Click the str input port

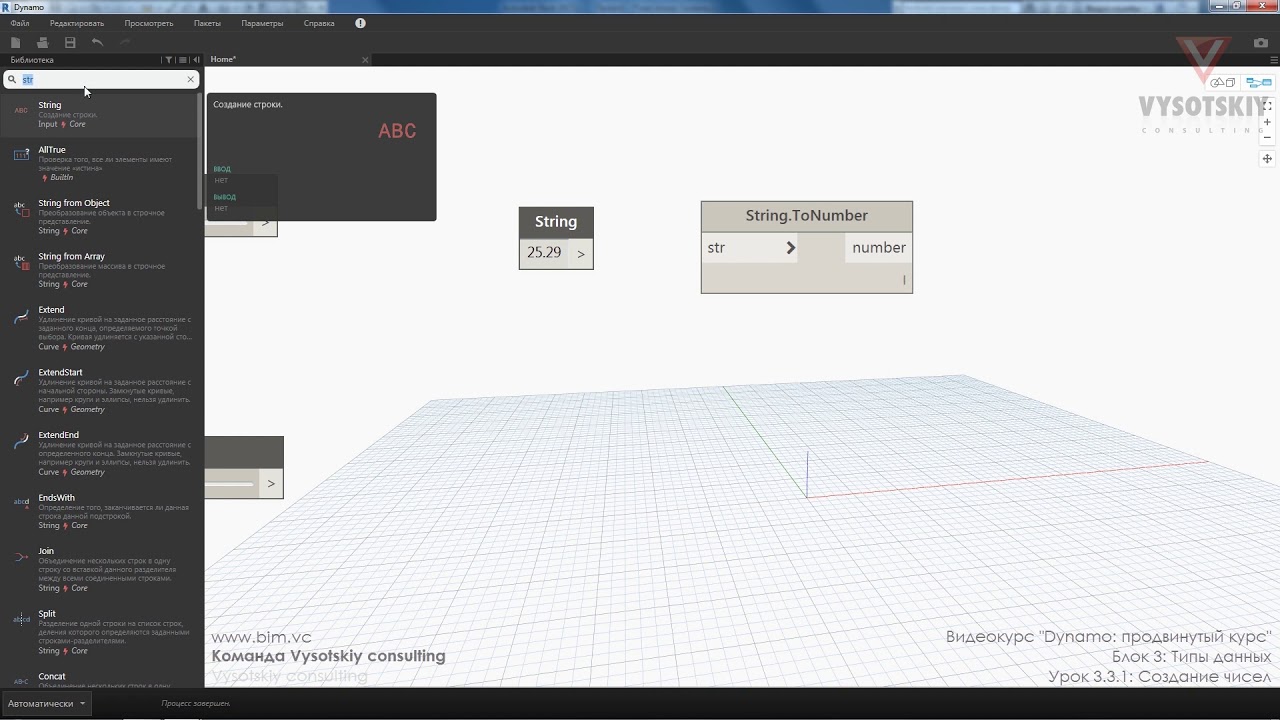click(x=749, y=248)
